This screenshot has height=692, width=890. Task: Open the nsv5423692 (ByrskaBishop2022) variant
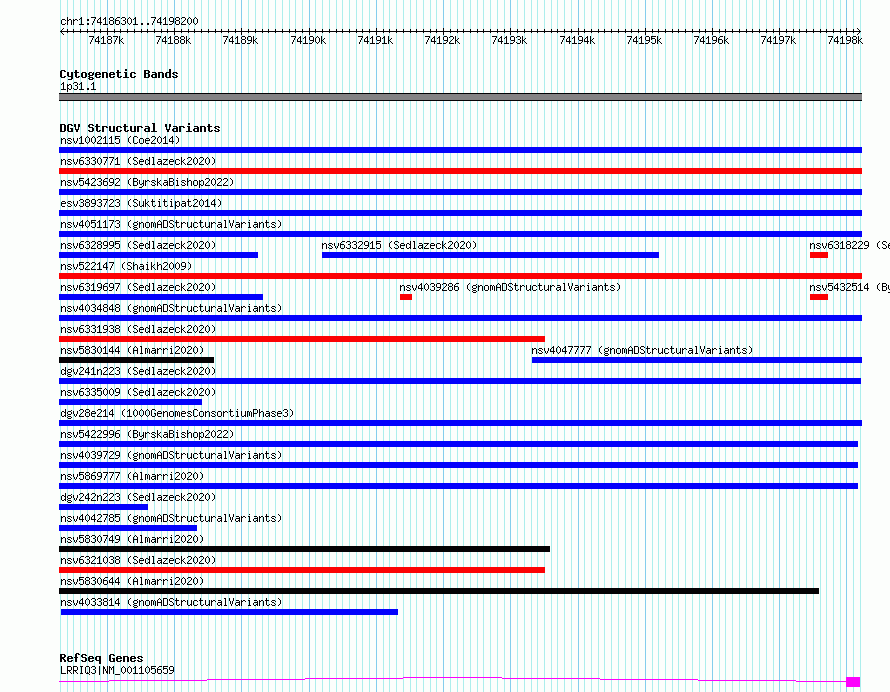(147, 182)
